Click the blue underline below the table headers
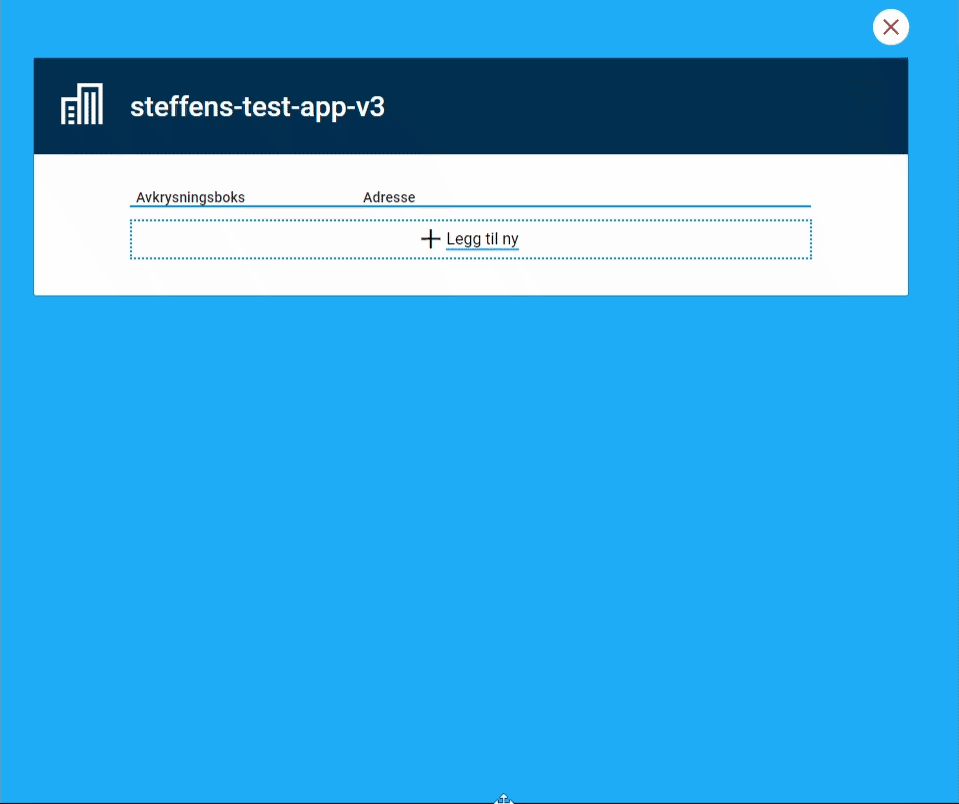The image size is (959, 804). coord(470,206)
